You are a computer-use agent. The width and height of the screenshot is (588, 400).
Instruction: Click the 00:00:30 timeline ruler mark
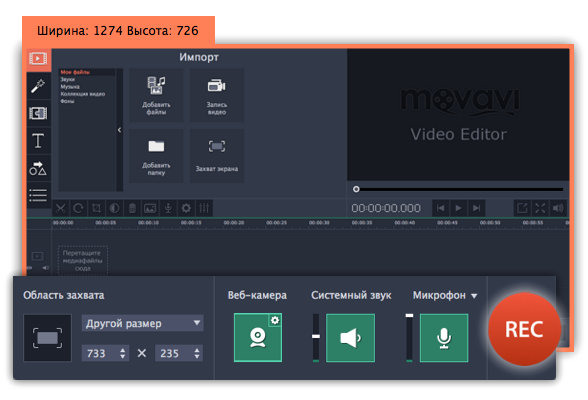[x=319, y=223]
